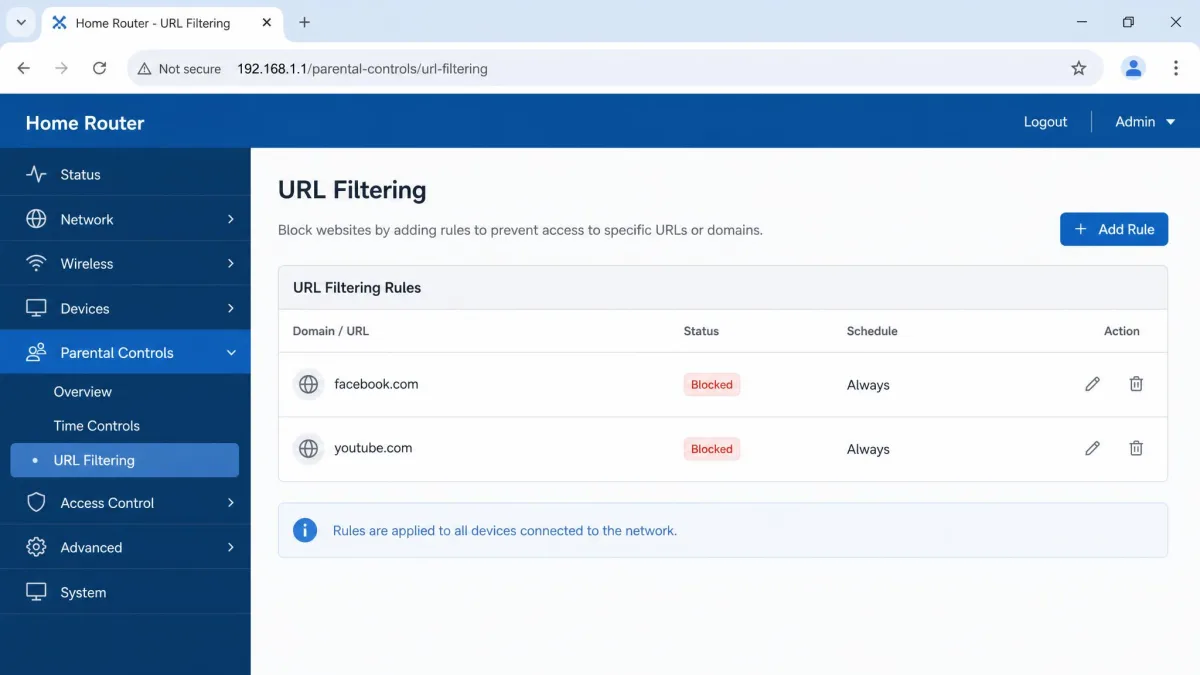Bookmark this page with the star icon
Viewport: 1200px width, 675px height.
point(1078,68)
